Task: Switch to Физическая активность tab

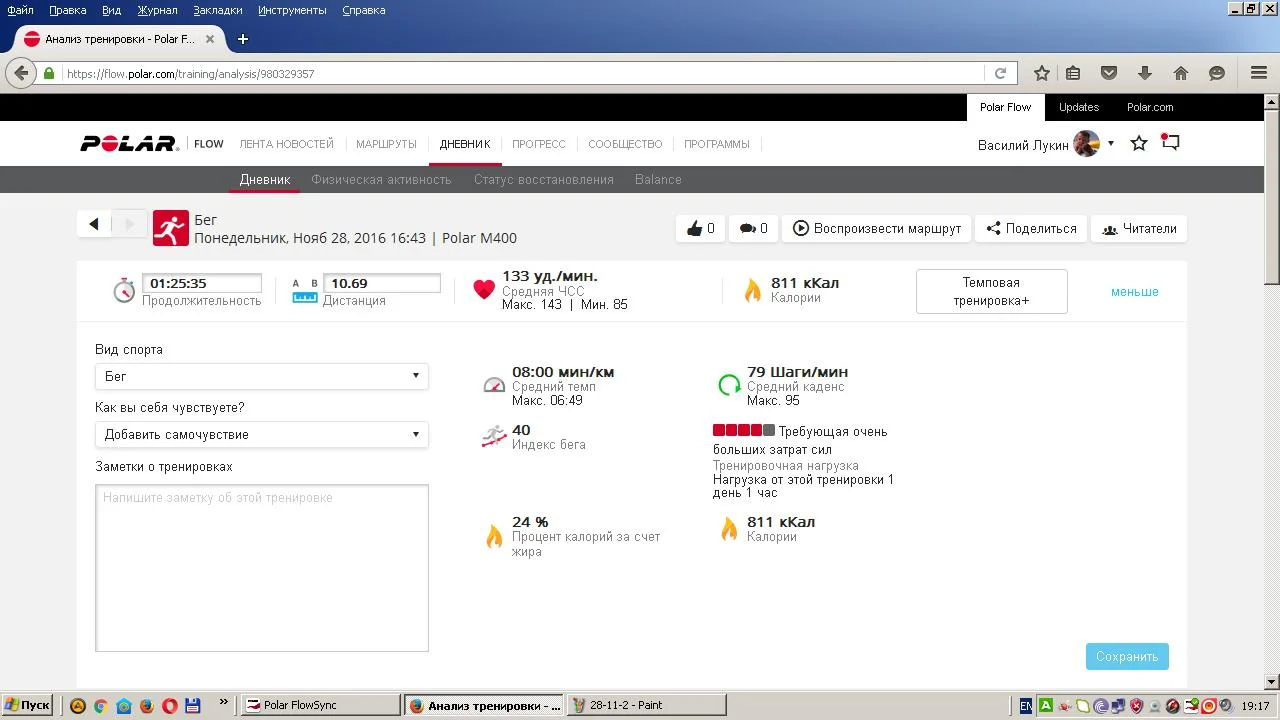Action: [381, 180]
